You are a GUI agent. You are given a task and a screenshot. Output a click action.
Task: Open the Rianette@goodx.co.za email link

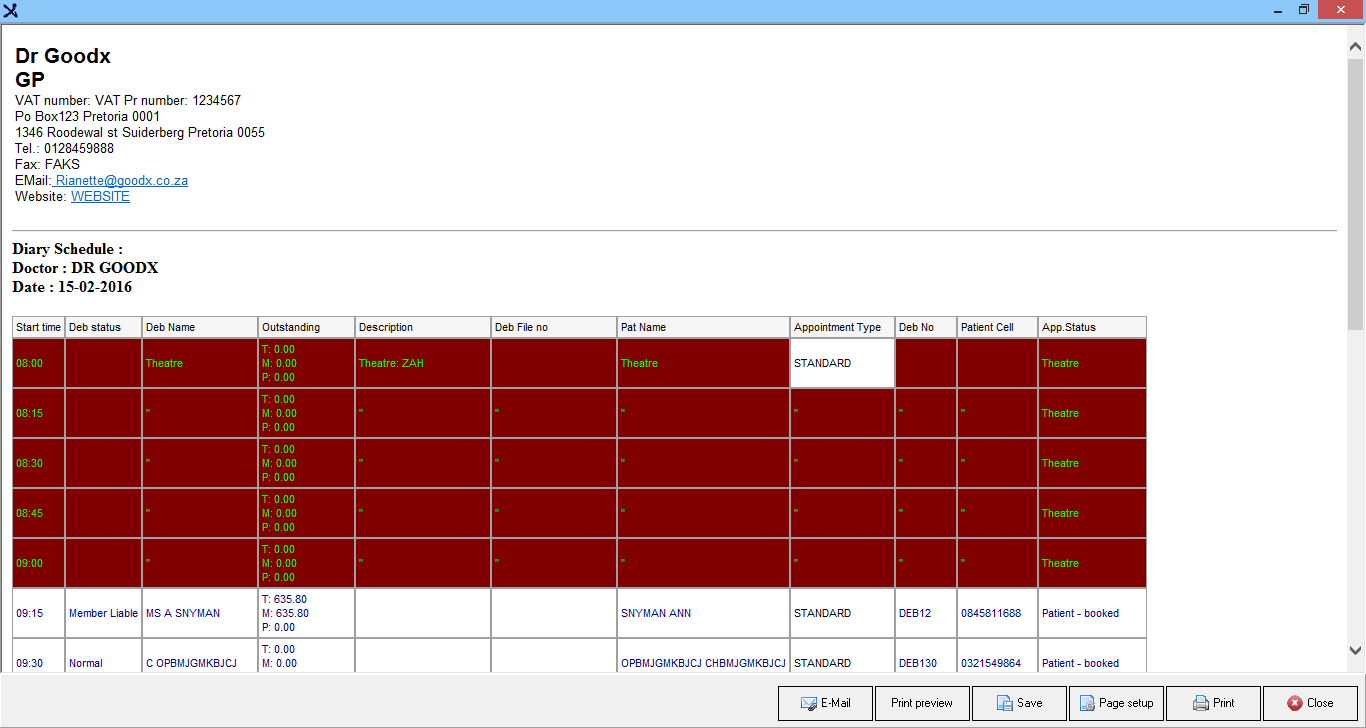121,181
